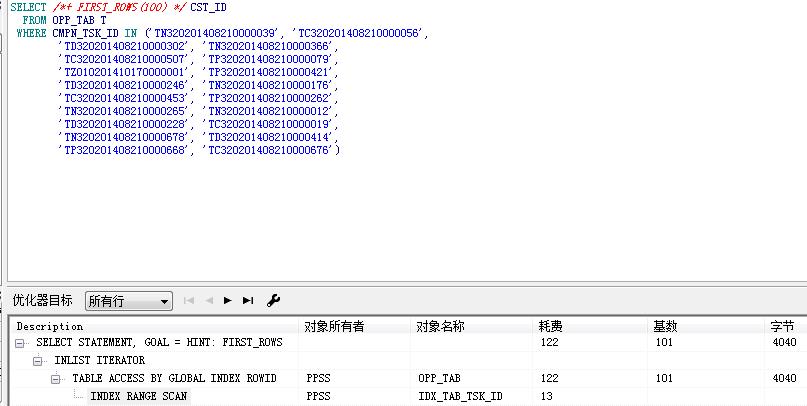The height and width of the screenshot is (406, 807).
Task: Go to first plan step icon
Action: (189, 301)
